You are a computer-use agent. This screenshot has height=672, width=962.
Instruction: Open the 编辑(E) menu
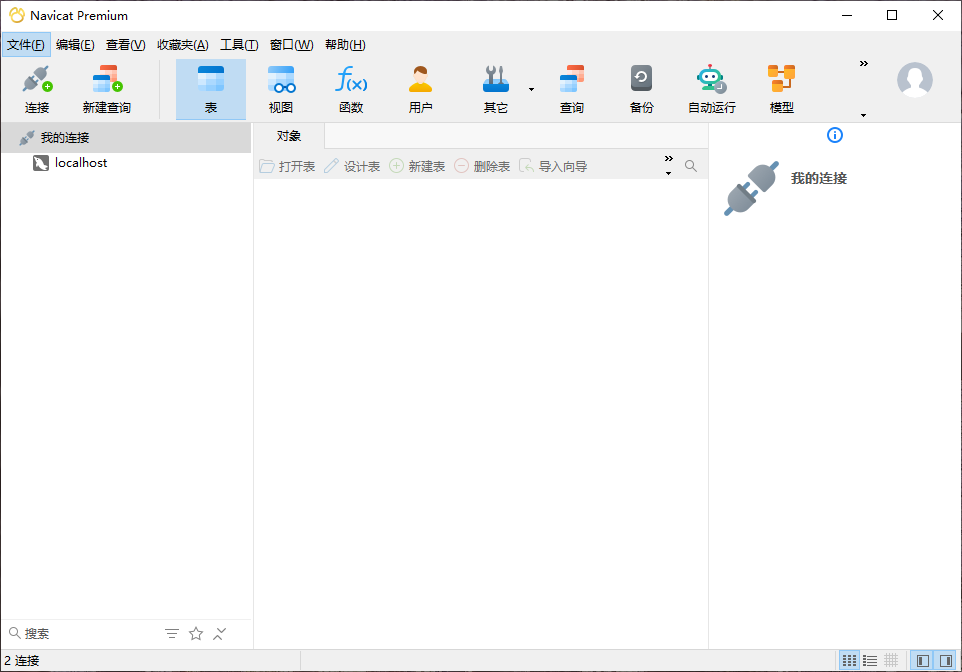(75, 45)
